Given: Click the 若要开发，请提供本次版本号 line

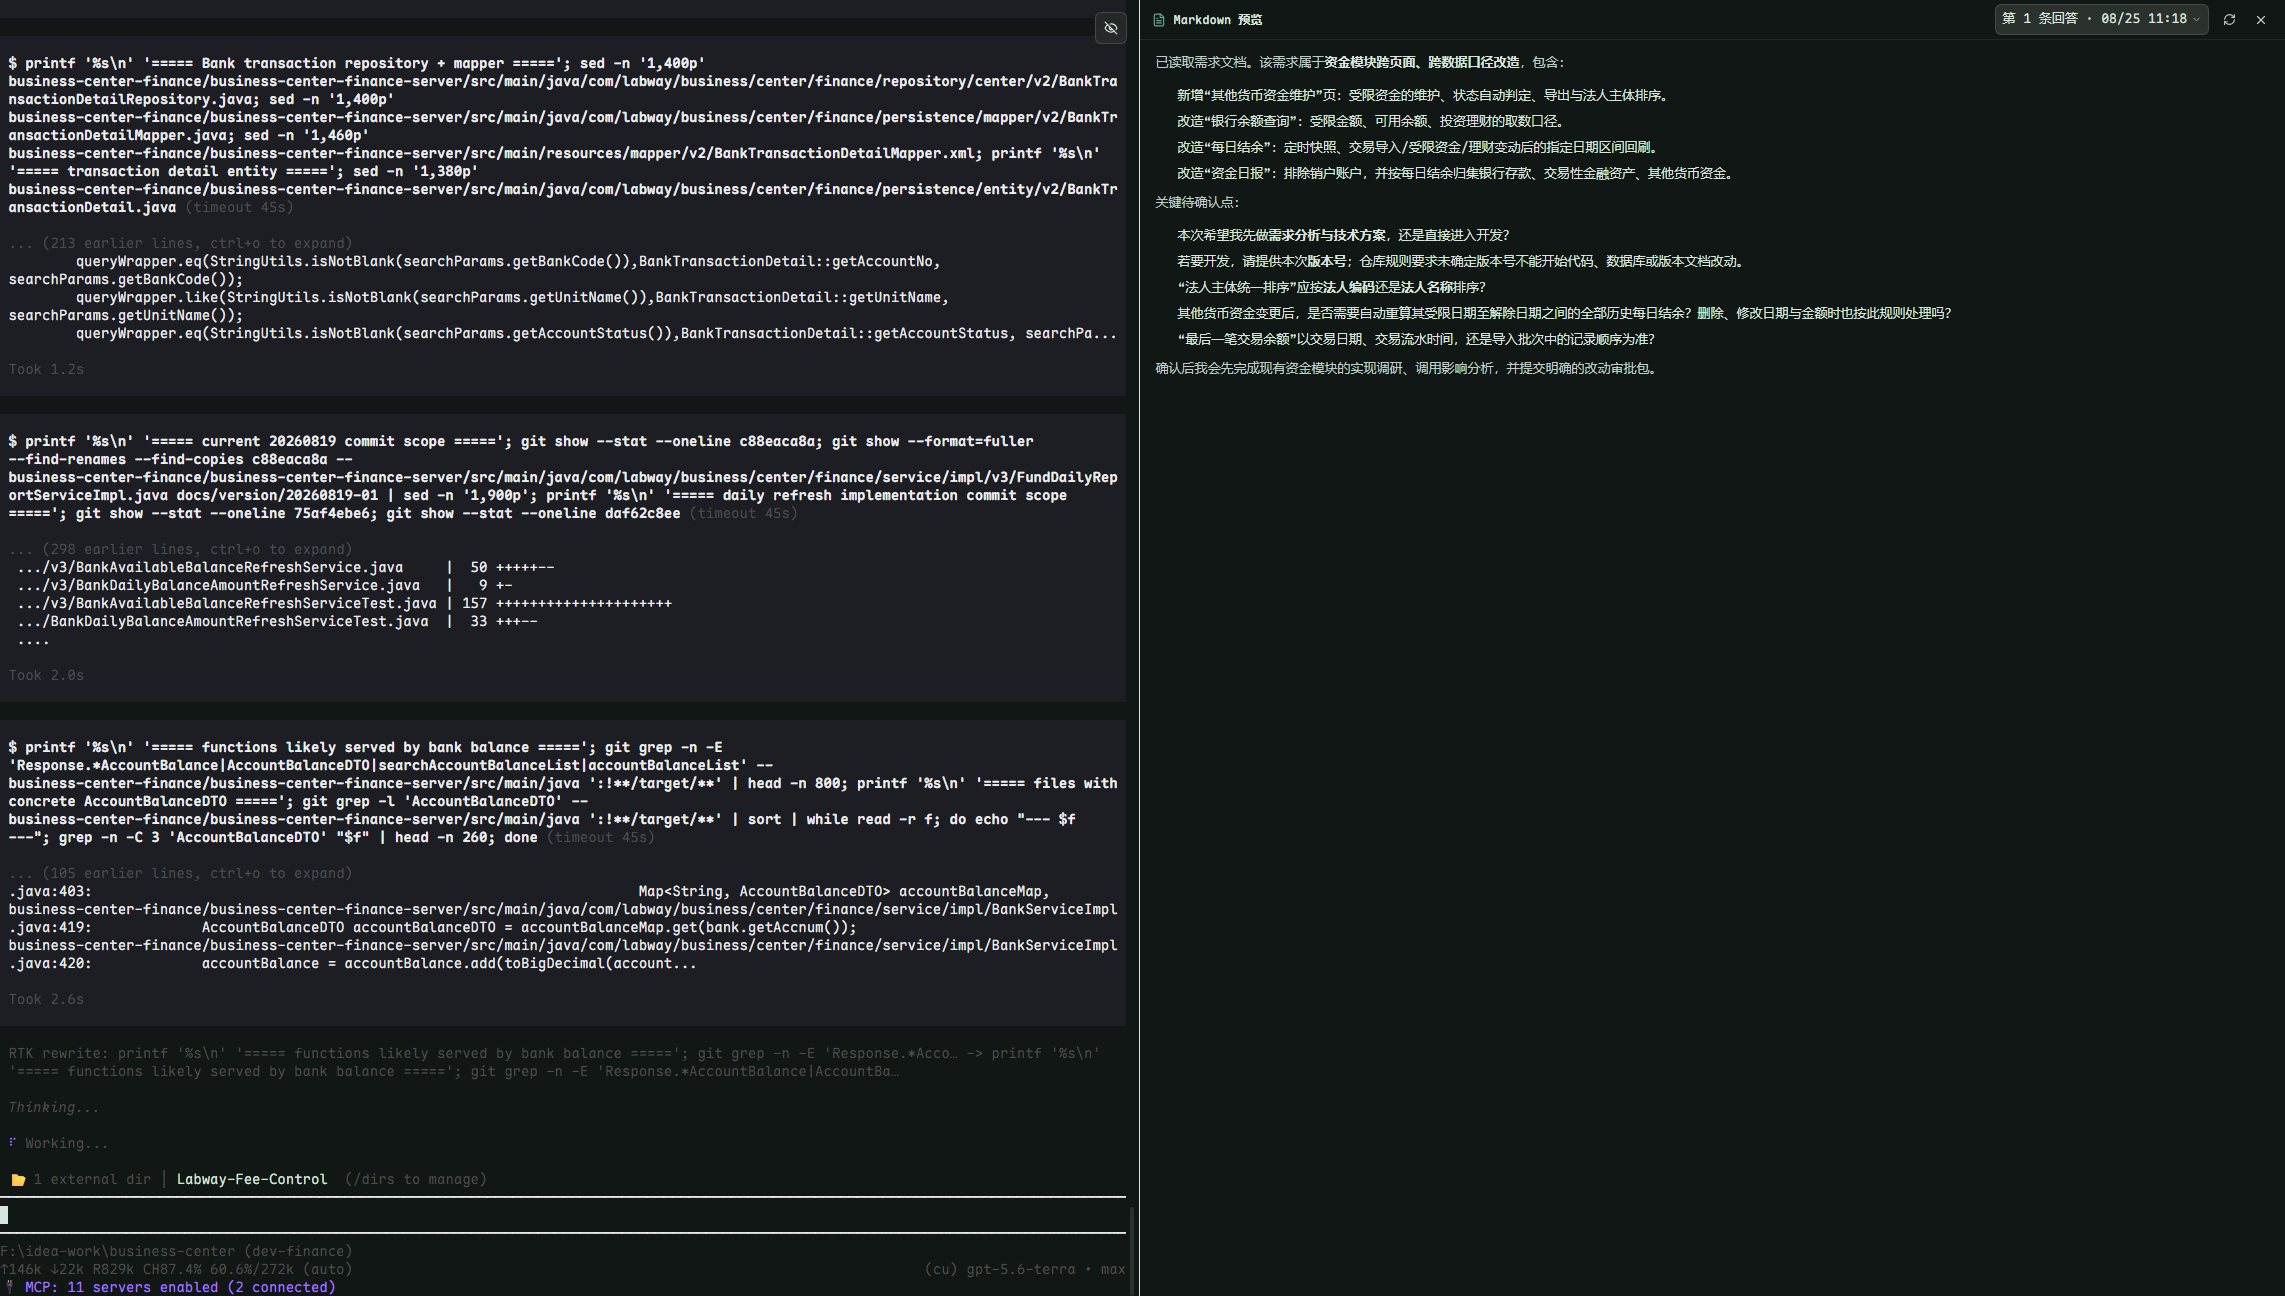Looking at the screenshot, I should (1463, 261).
